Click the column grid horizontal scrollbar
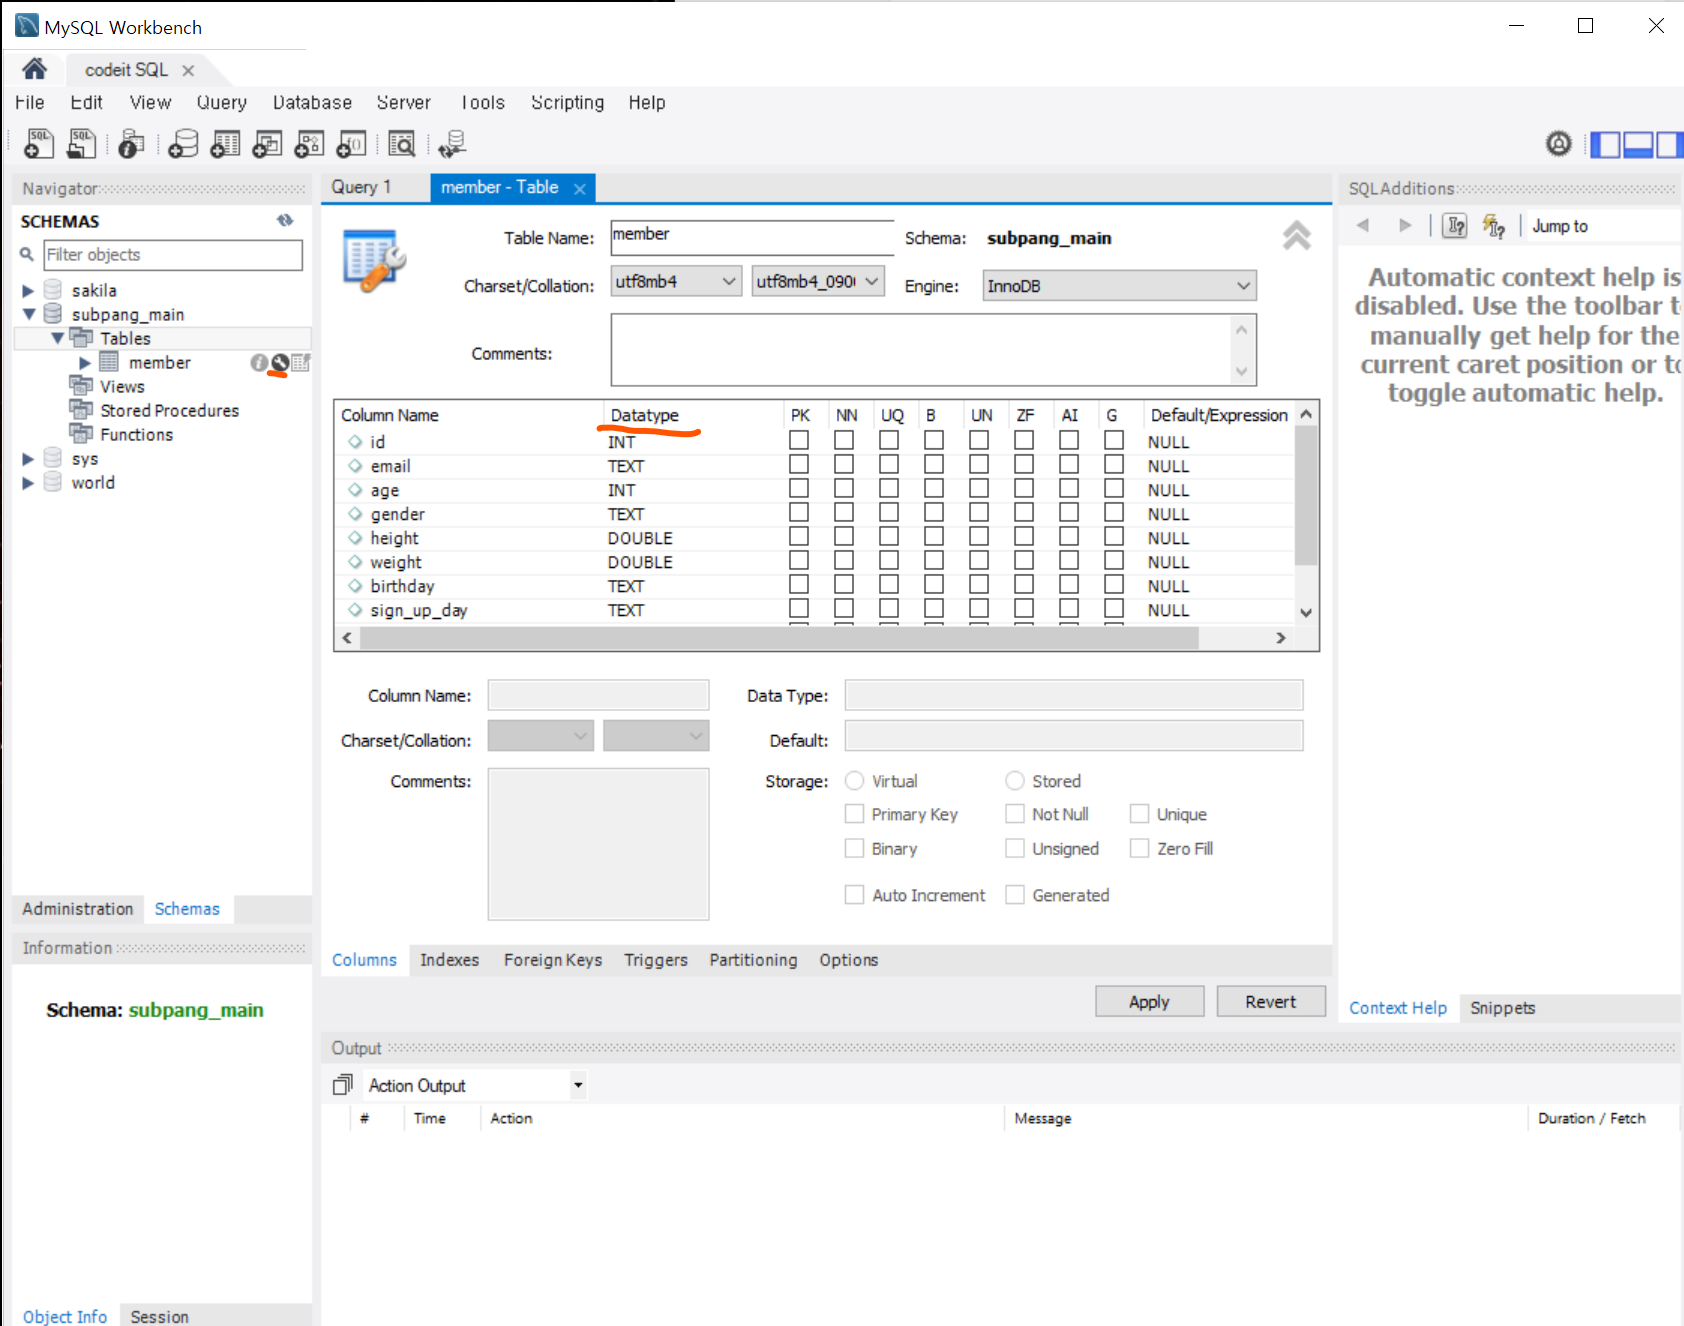Screen dimensions: 1684x1326 click(779, 638)
